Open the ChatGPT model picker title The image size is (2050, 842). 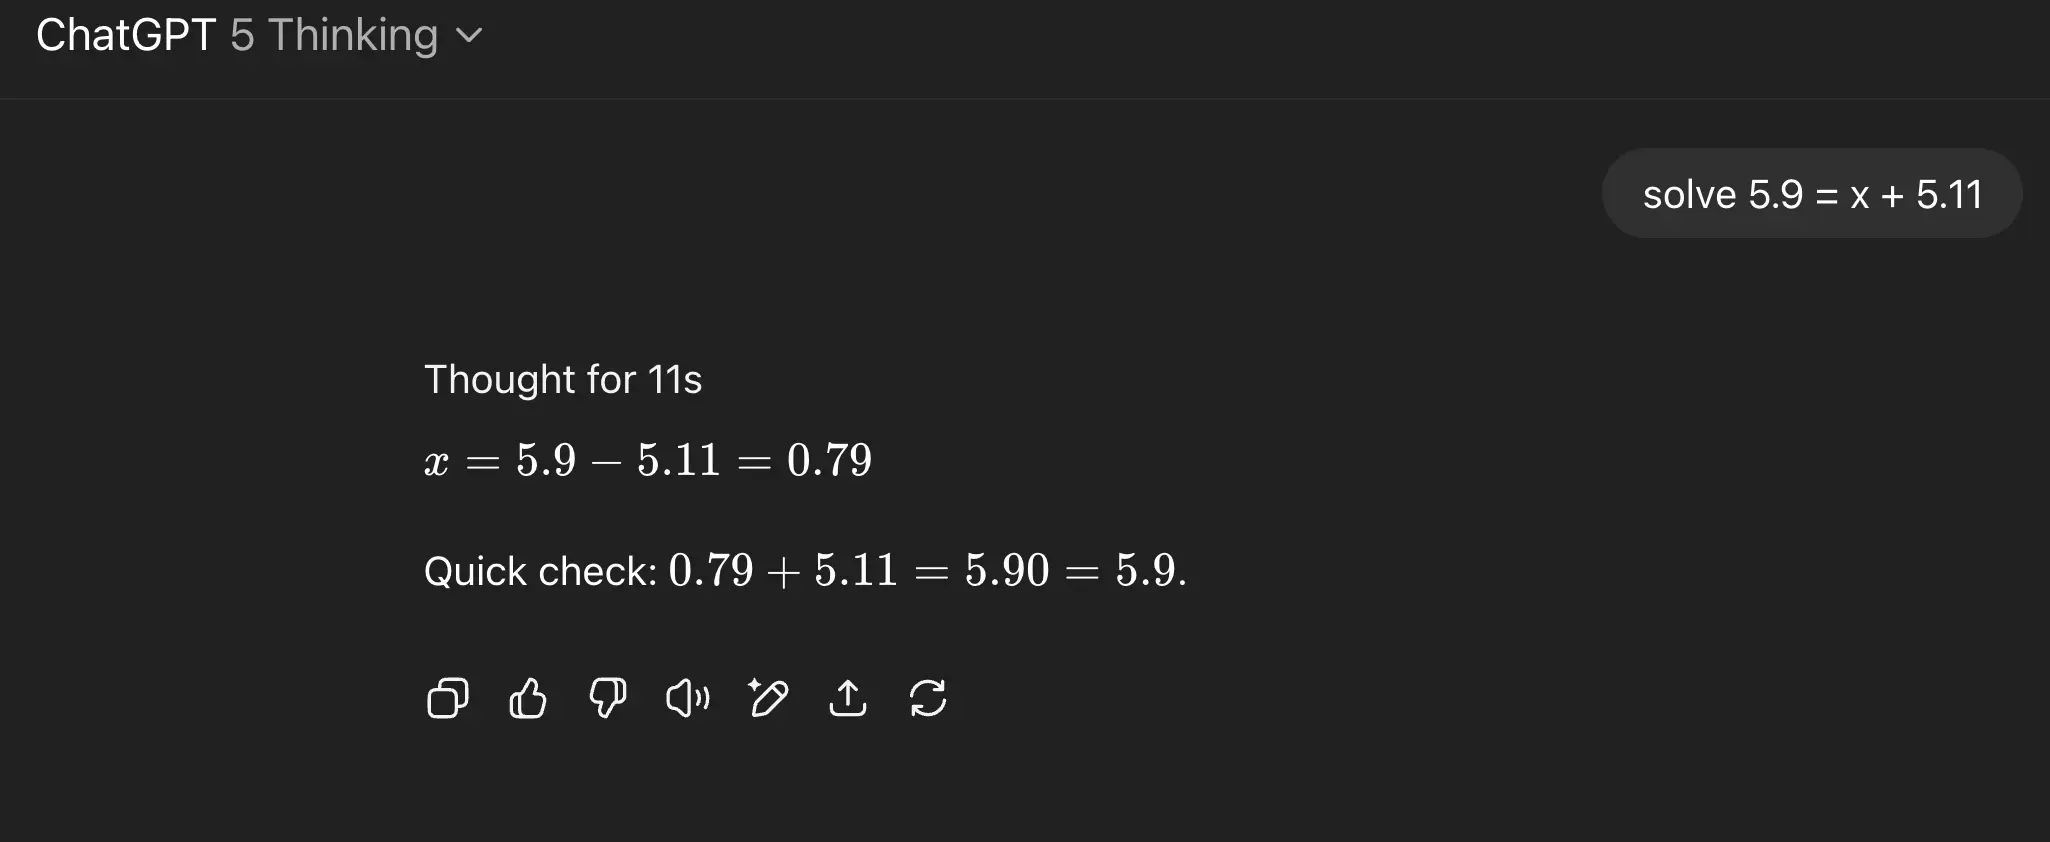click(x=126, y=35)
